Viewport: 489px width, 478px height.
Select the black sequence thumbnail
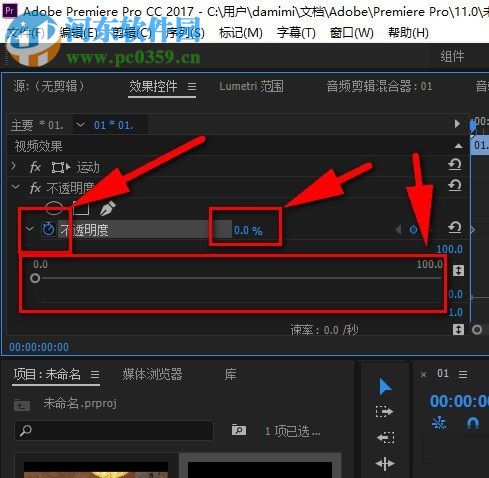(260, 469)
